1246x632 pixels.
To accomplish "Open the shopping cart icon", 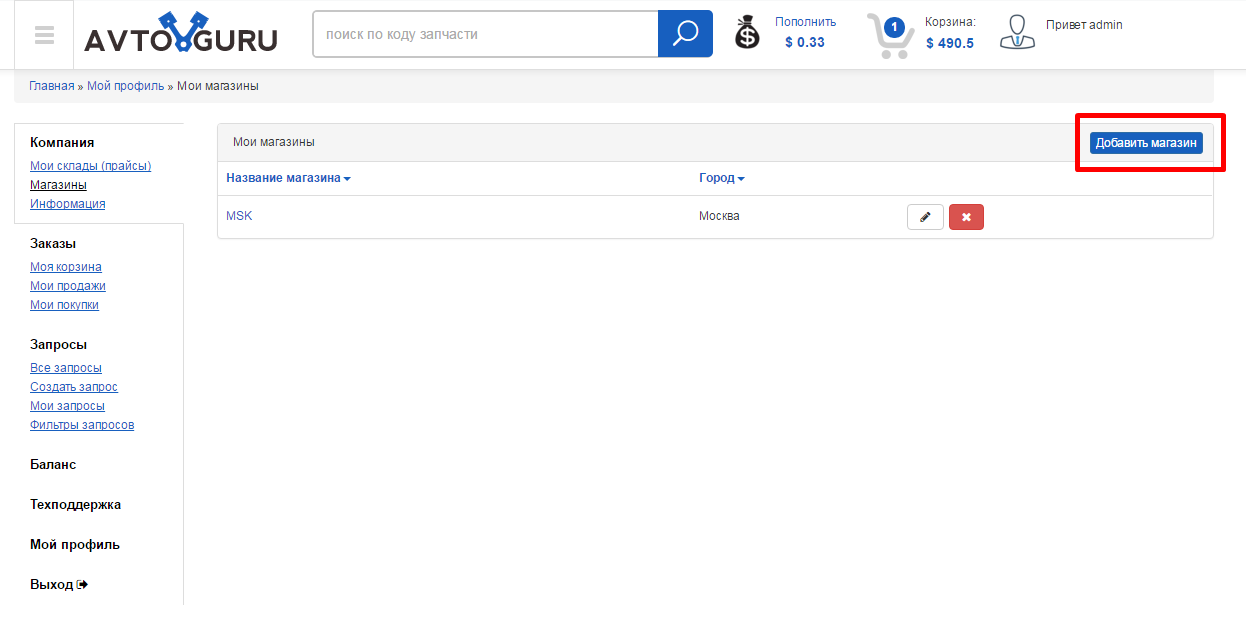I will (x=889, y=36).
